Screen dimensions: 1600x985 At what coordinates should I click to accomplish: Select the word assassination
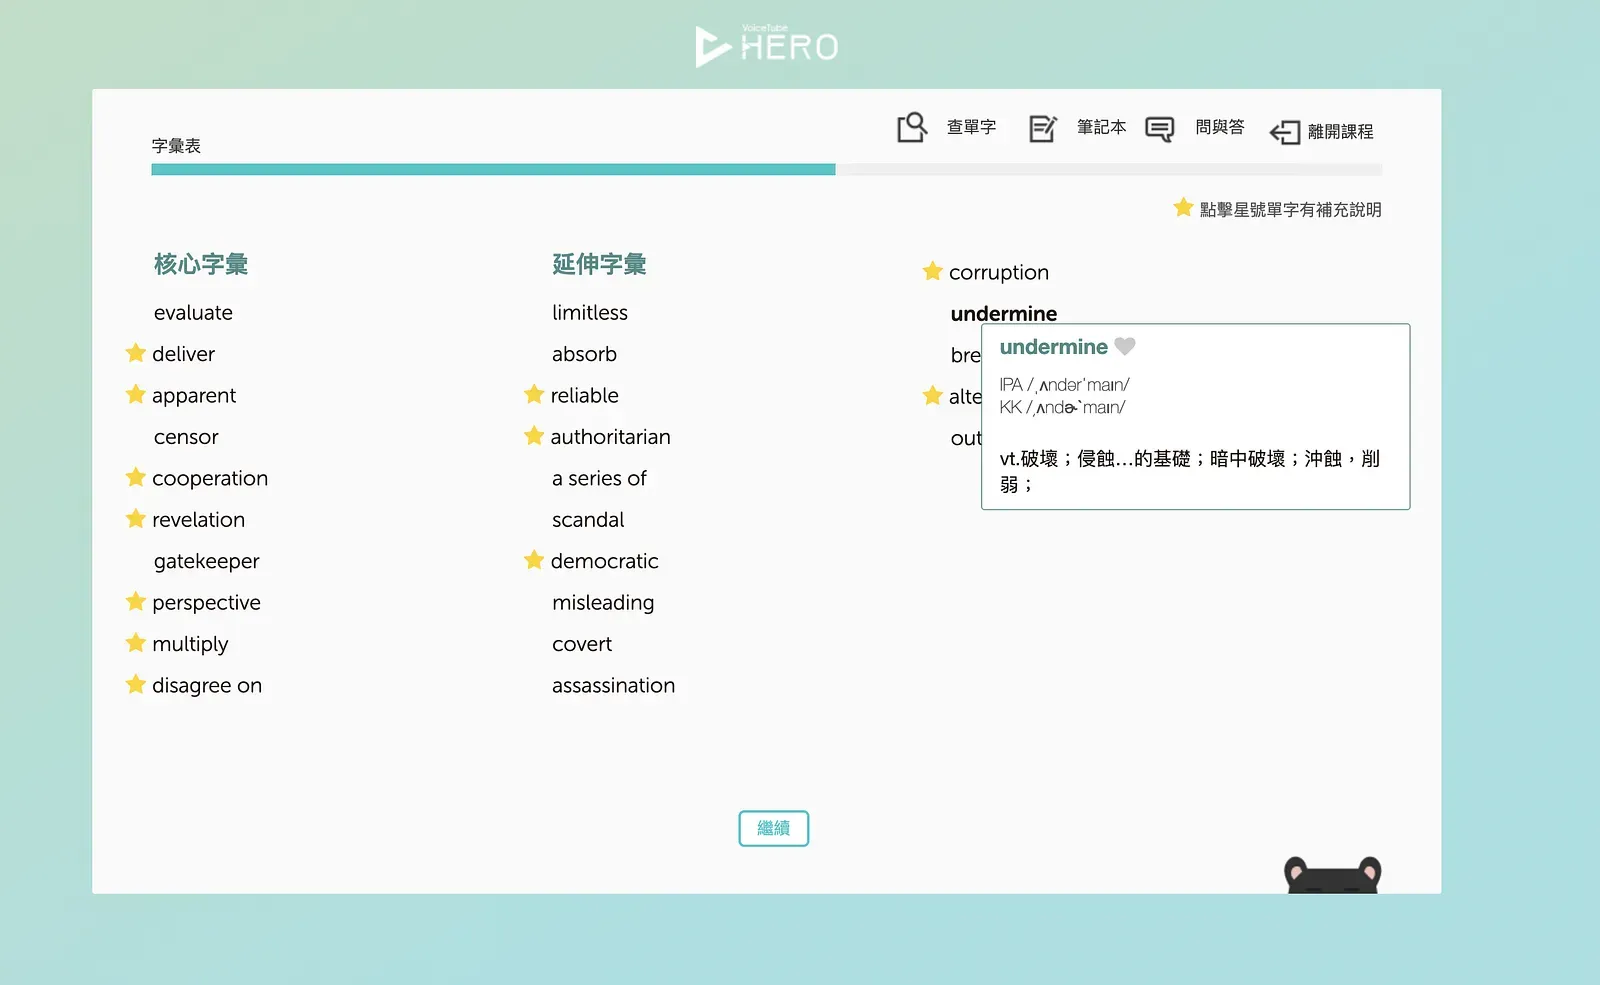(613, 686)
